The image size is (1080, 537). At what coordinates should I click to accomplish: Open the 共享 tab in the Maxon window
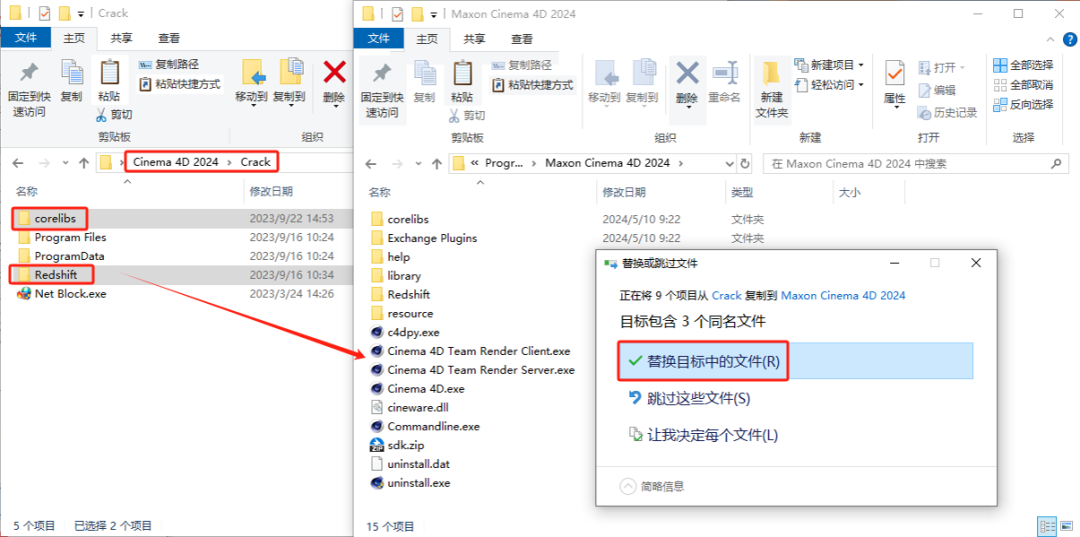473,39
